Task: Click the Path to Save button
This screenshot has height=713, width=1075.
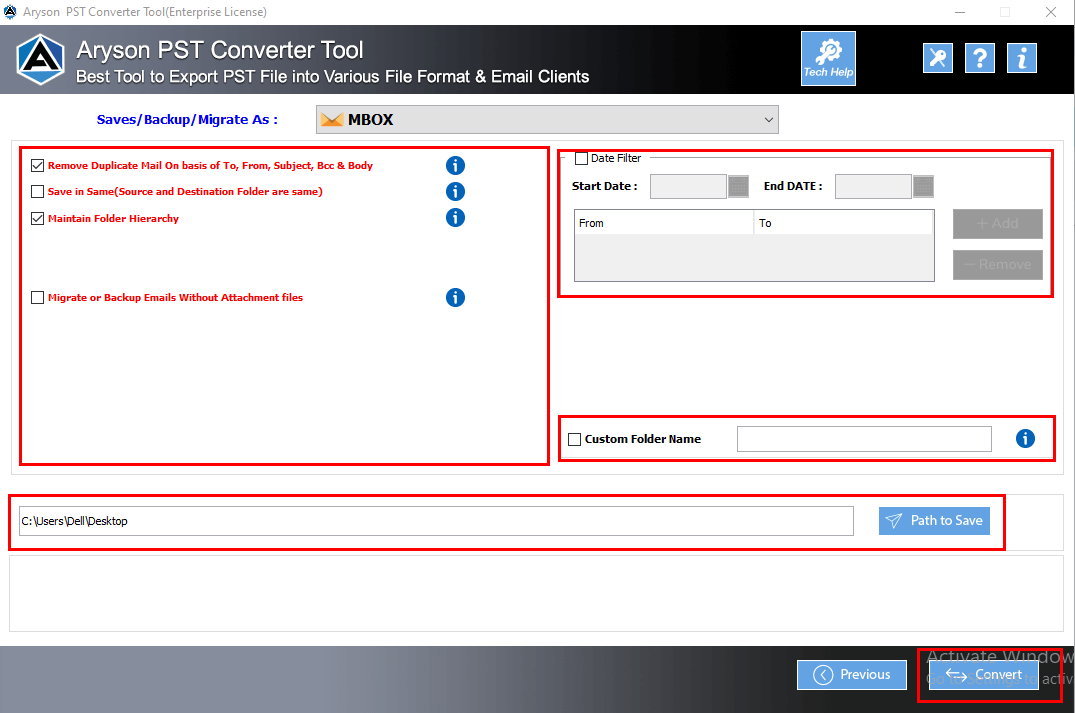Action: coord(934,521)
